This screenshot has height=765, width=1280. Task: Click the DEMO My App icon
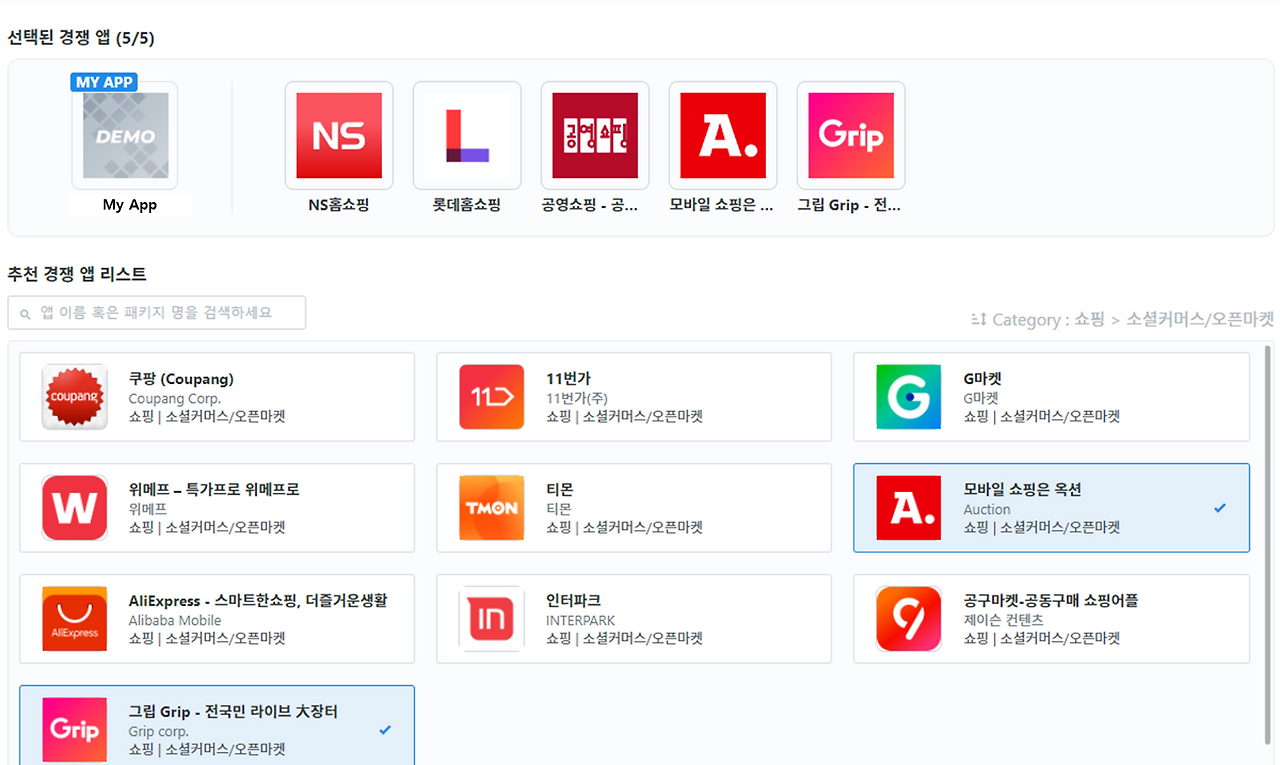click(x=125, y=136)
